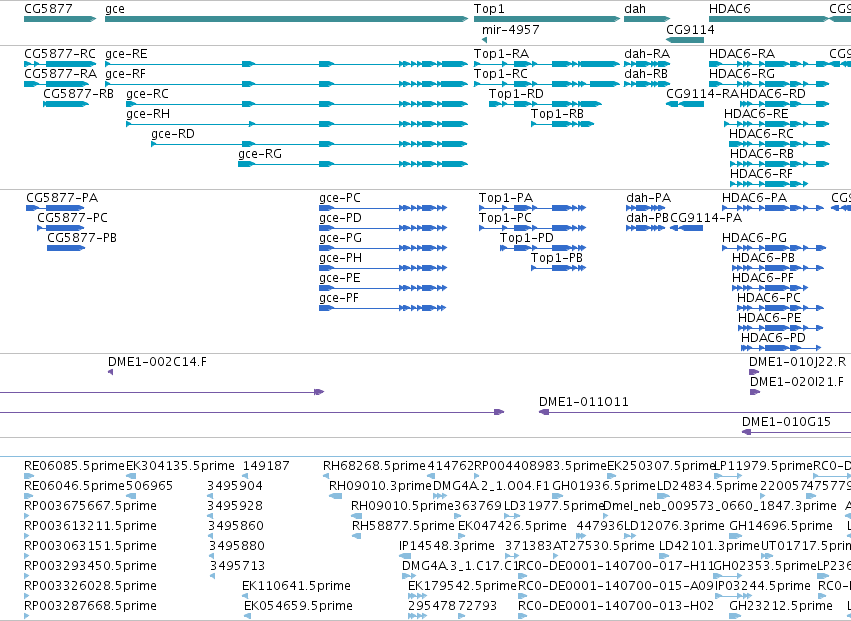Open the Top1-PD protein label

[527, 238]
